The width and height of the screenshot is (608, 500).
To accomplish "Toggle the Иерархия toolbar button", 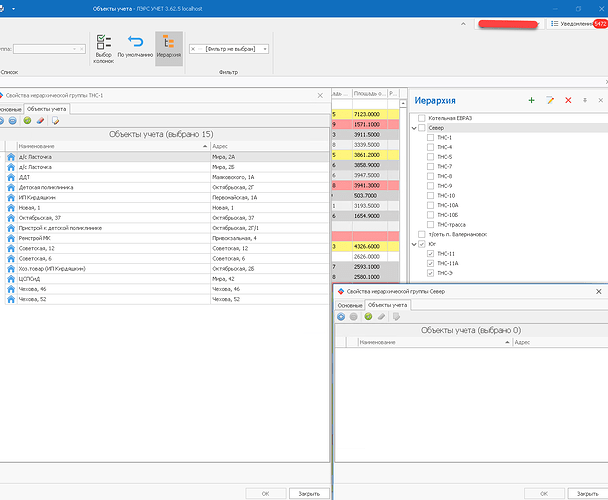I will [168, 44].
